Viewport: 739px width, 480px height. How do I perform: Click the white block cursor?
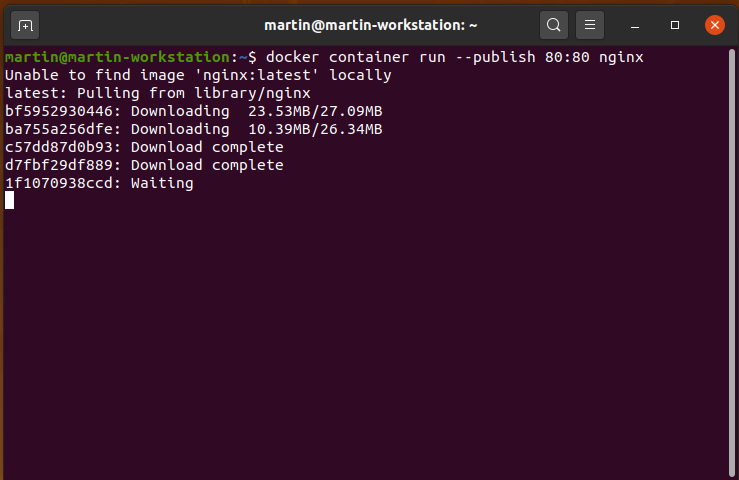tap(9, 200)
